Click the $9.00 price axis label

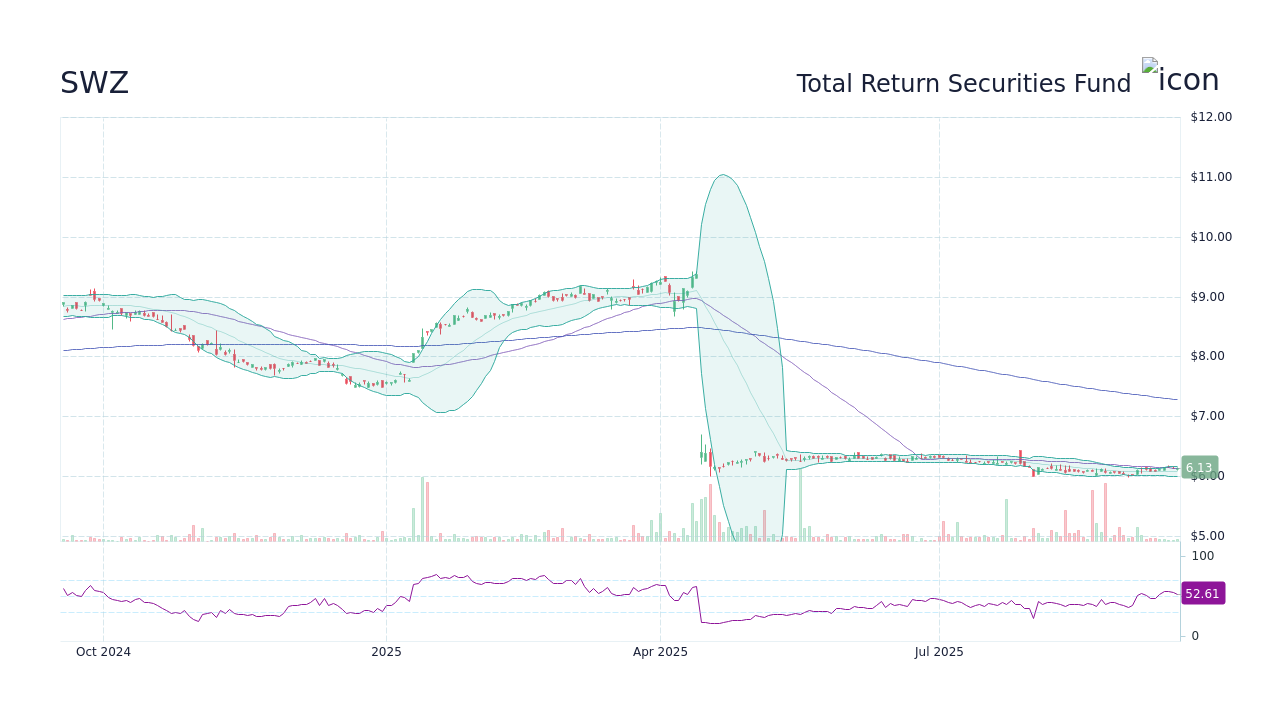tap(1207, 297)
